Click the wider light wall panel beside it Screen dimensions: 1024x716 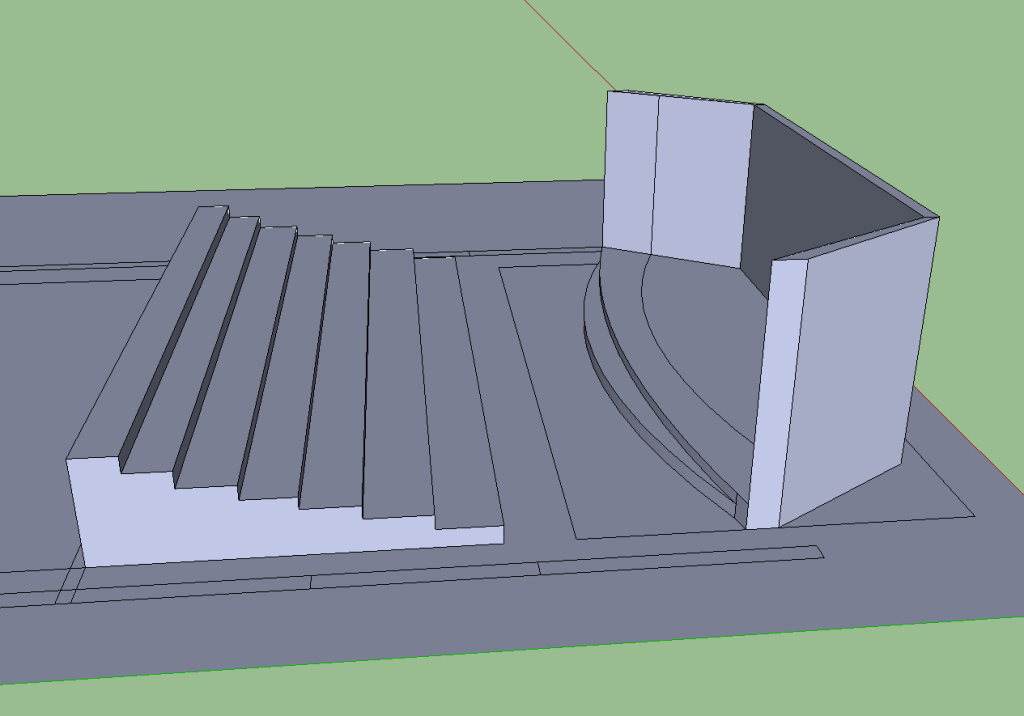[702, 180]
